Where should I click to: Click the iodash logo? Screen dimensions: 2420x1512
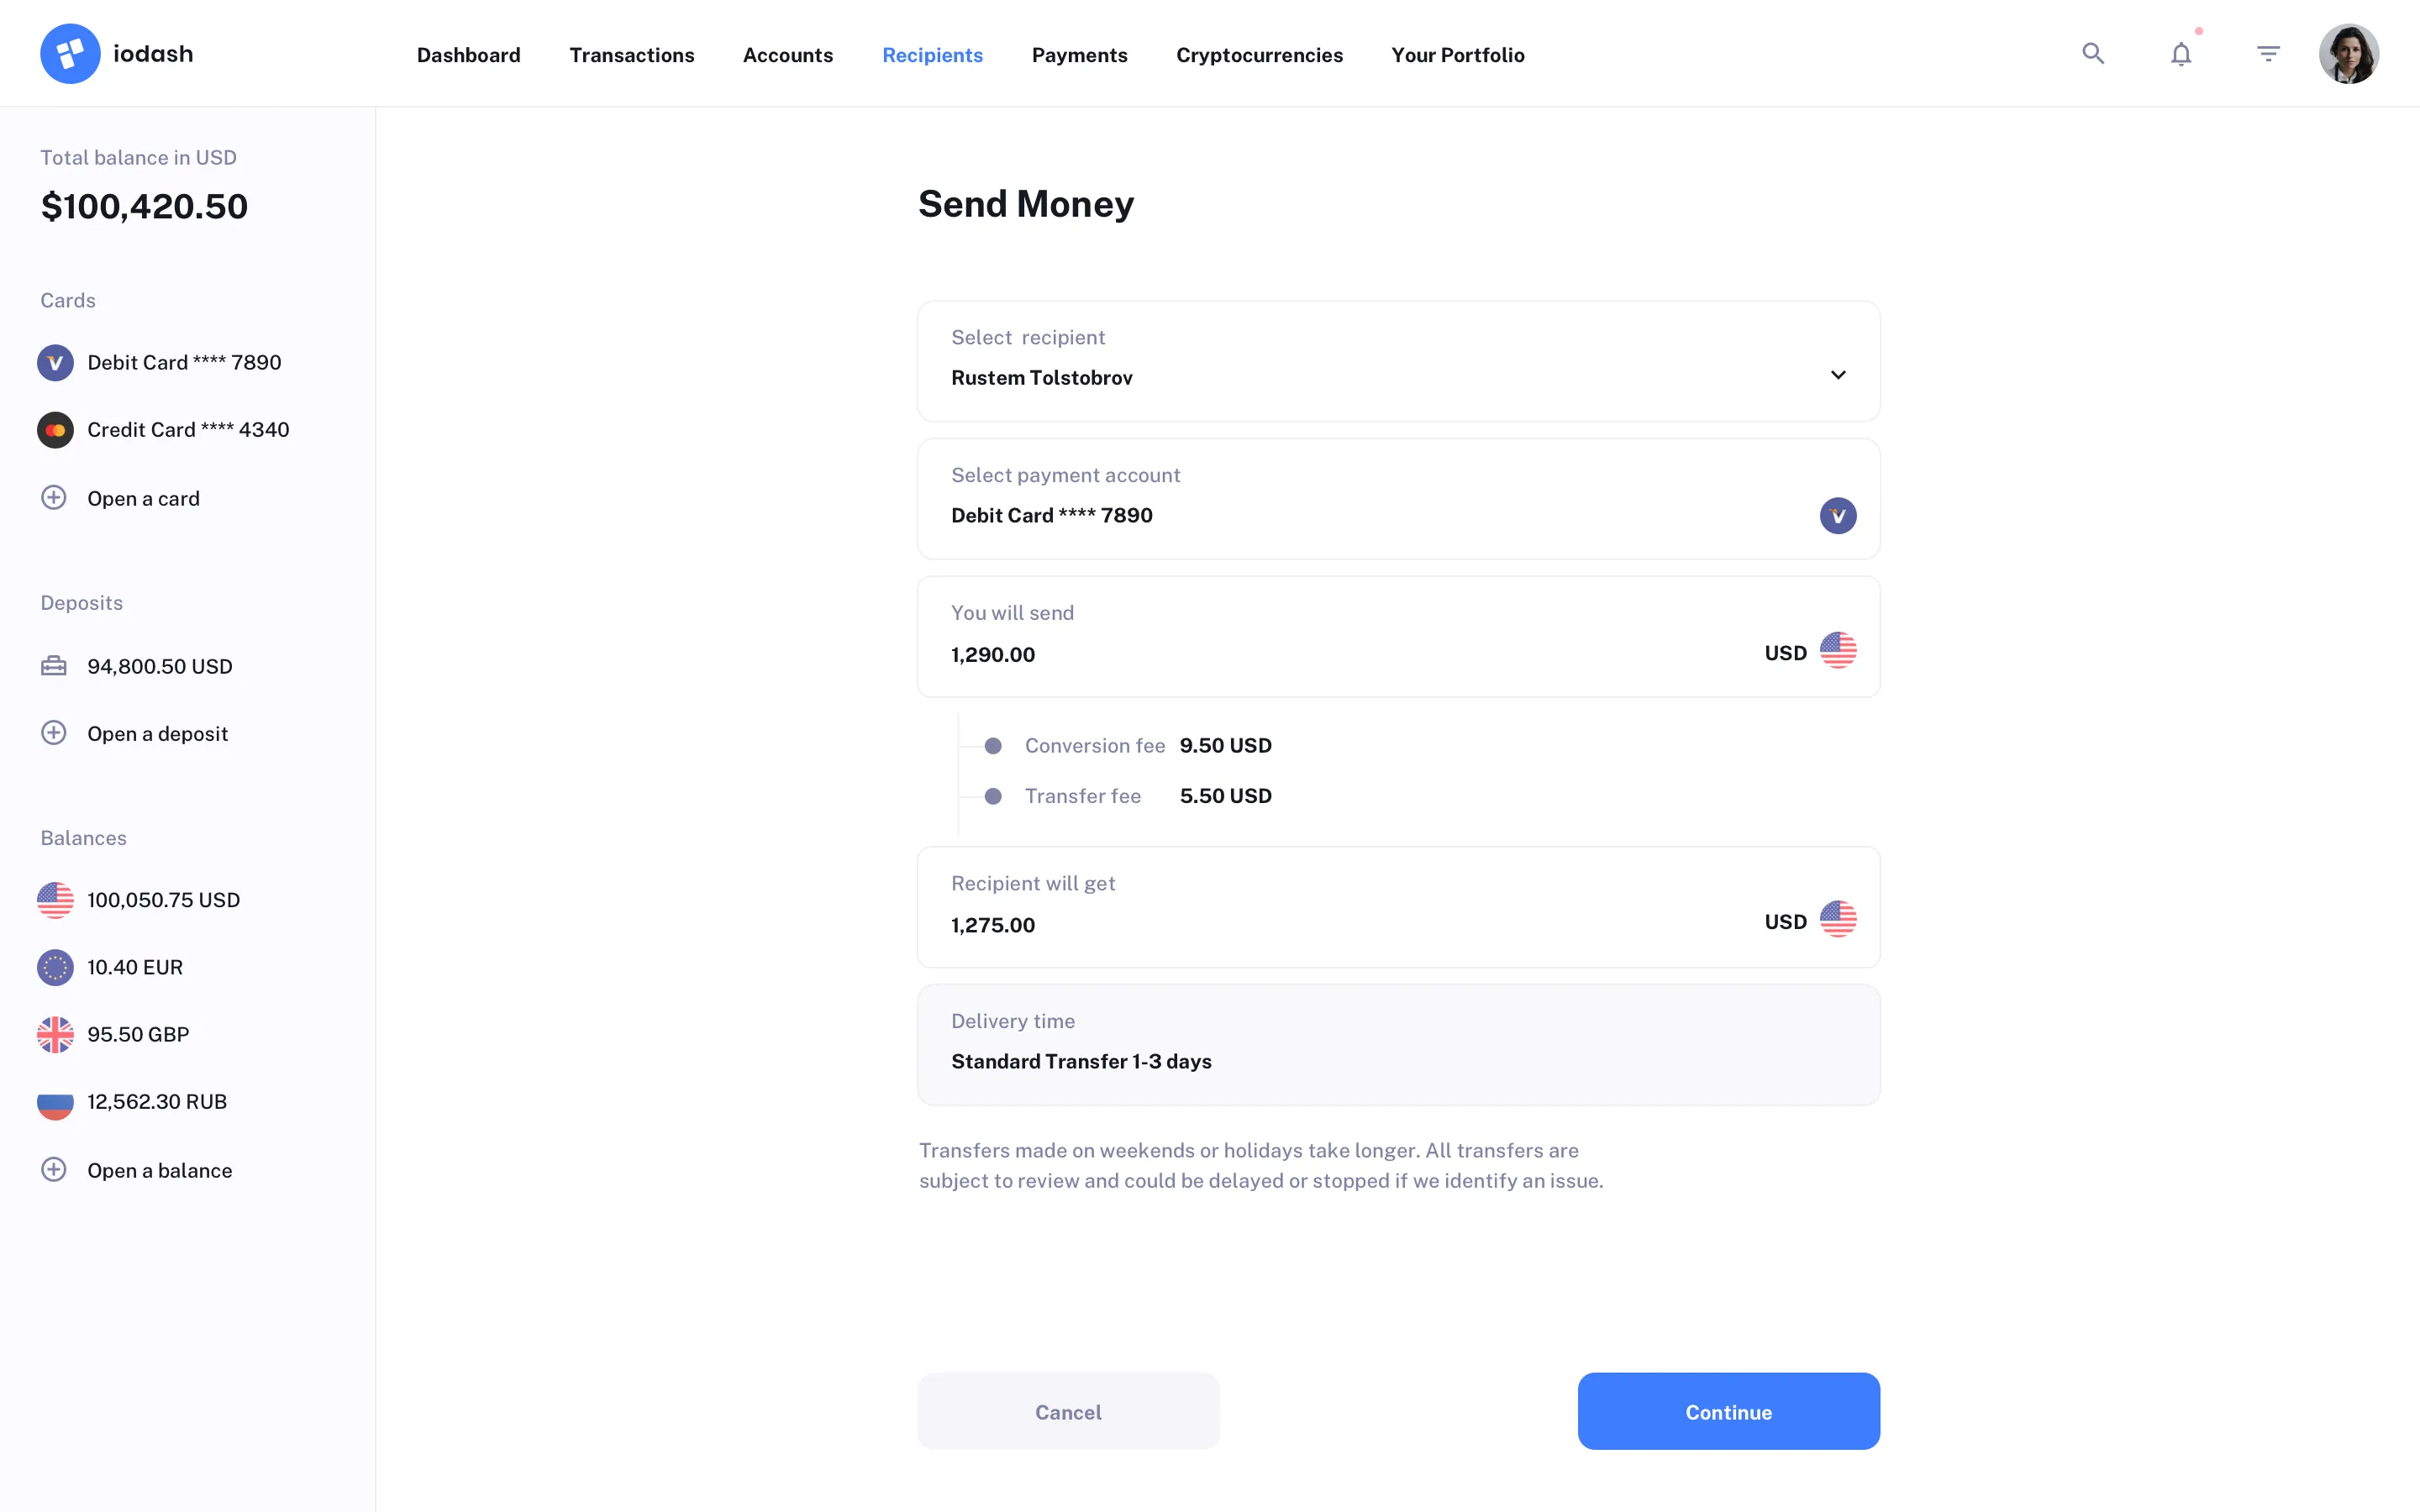pyautogui.click(x=117, y=53)
